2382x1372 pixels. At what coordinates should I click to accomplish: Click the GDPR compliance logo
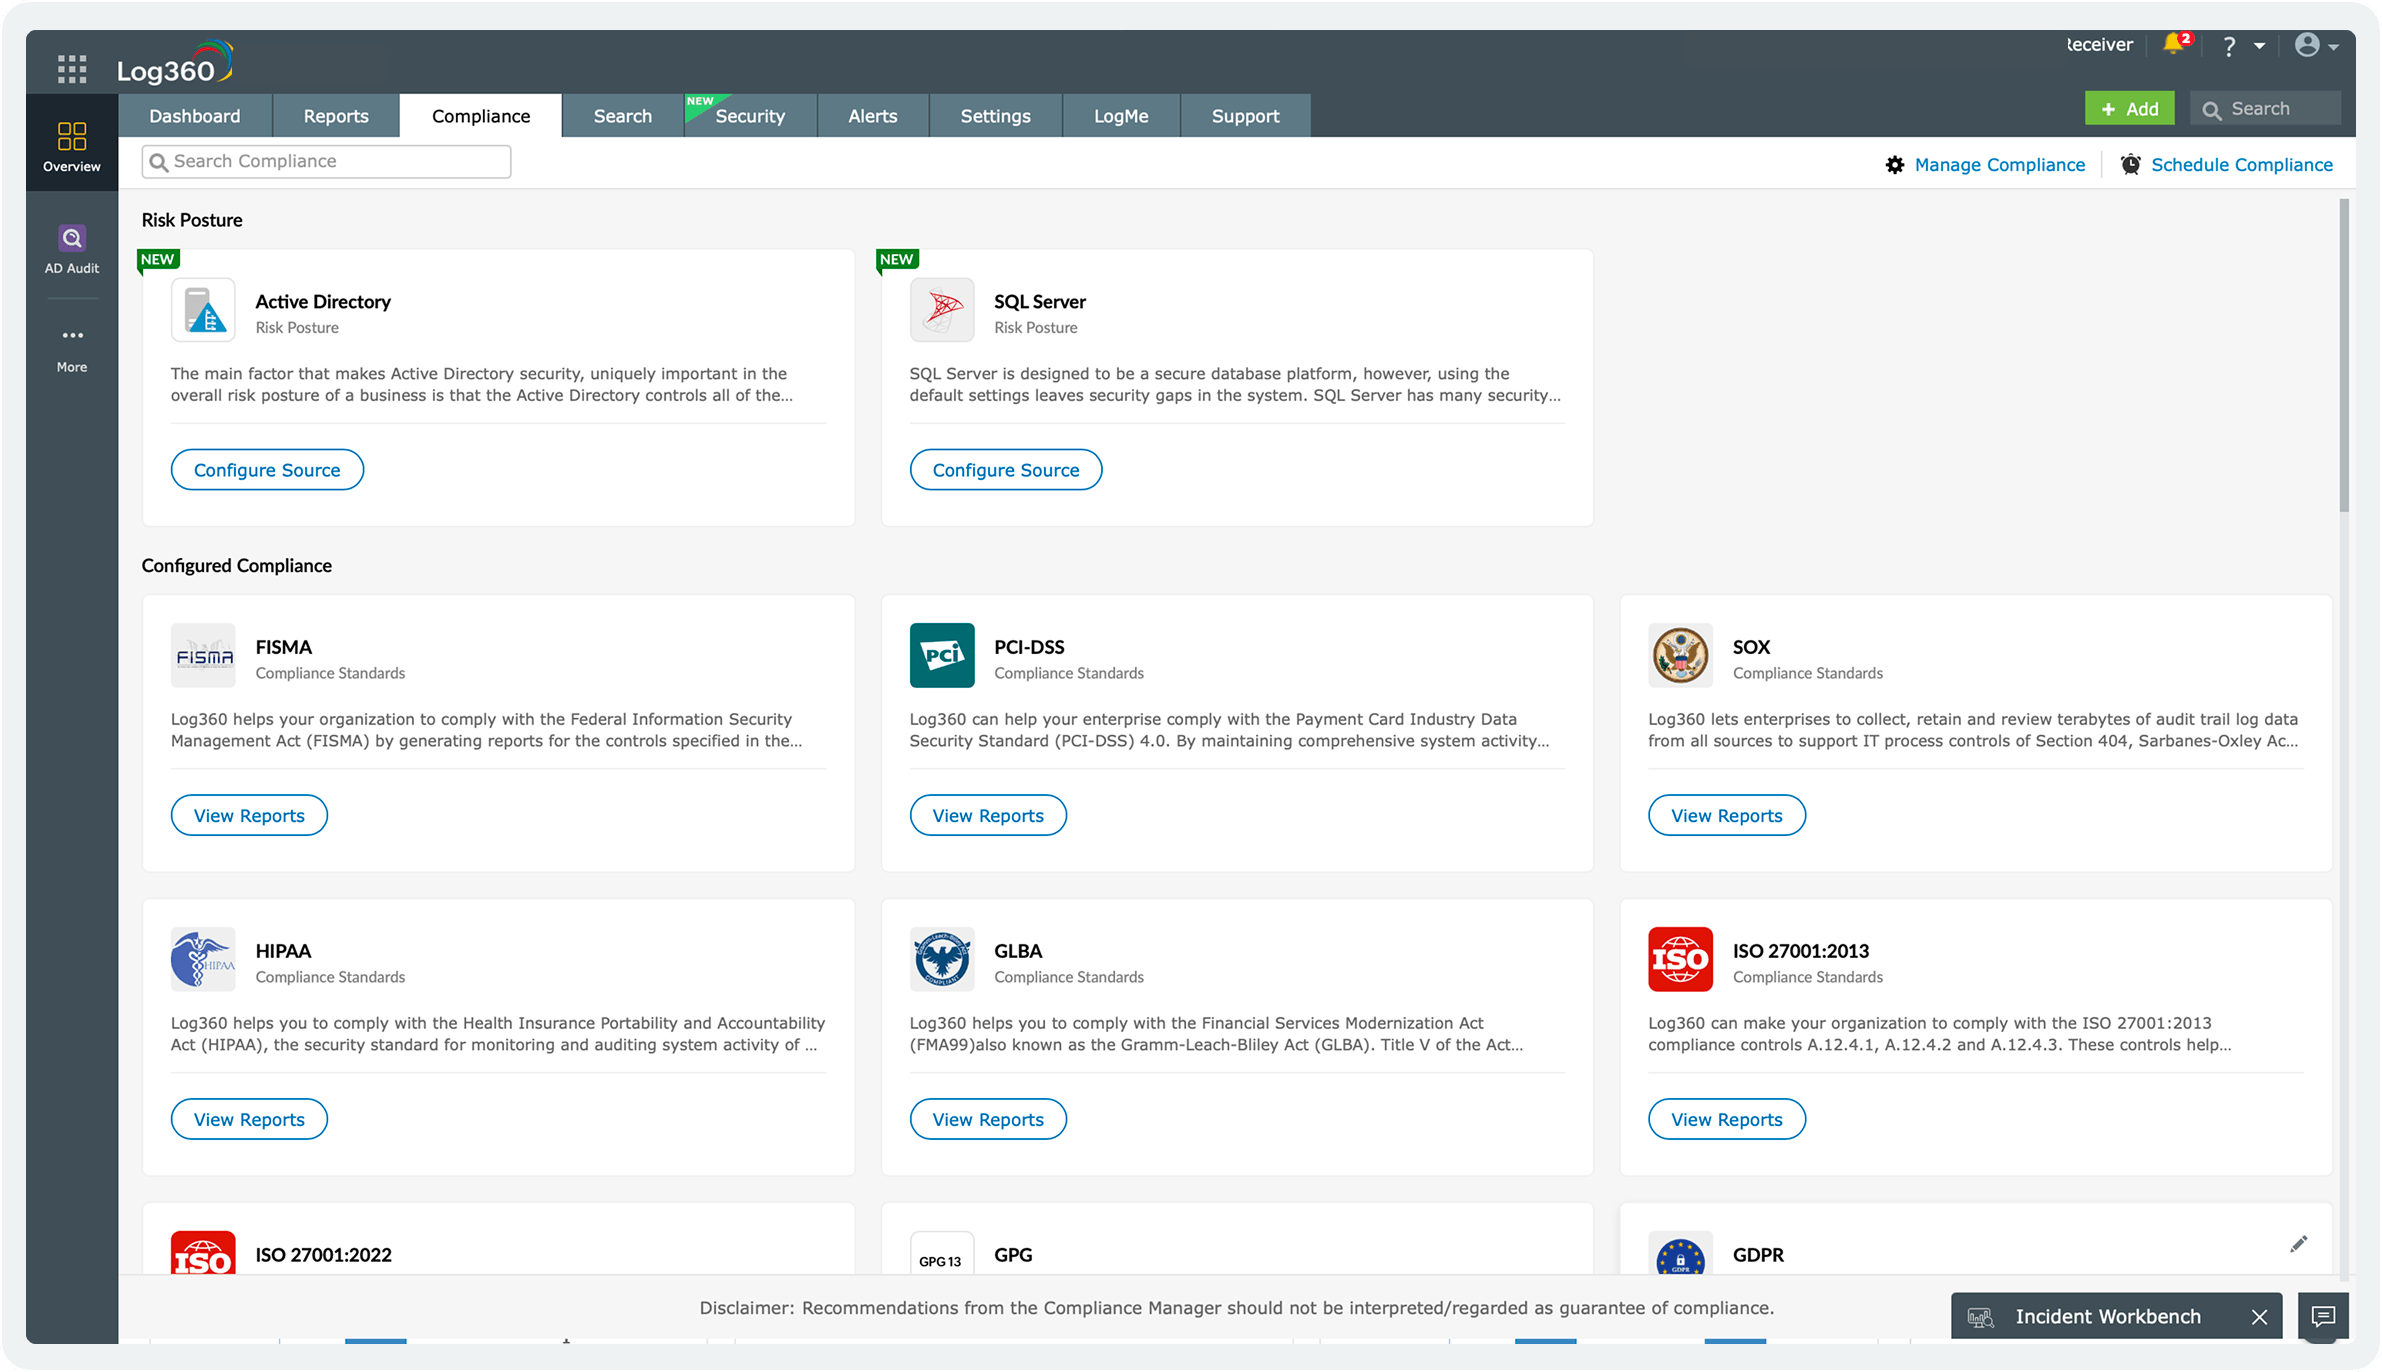pos(1680,1253)
